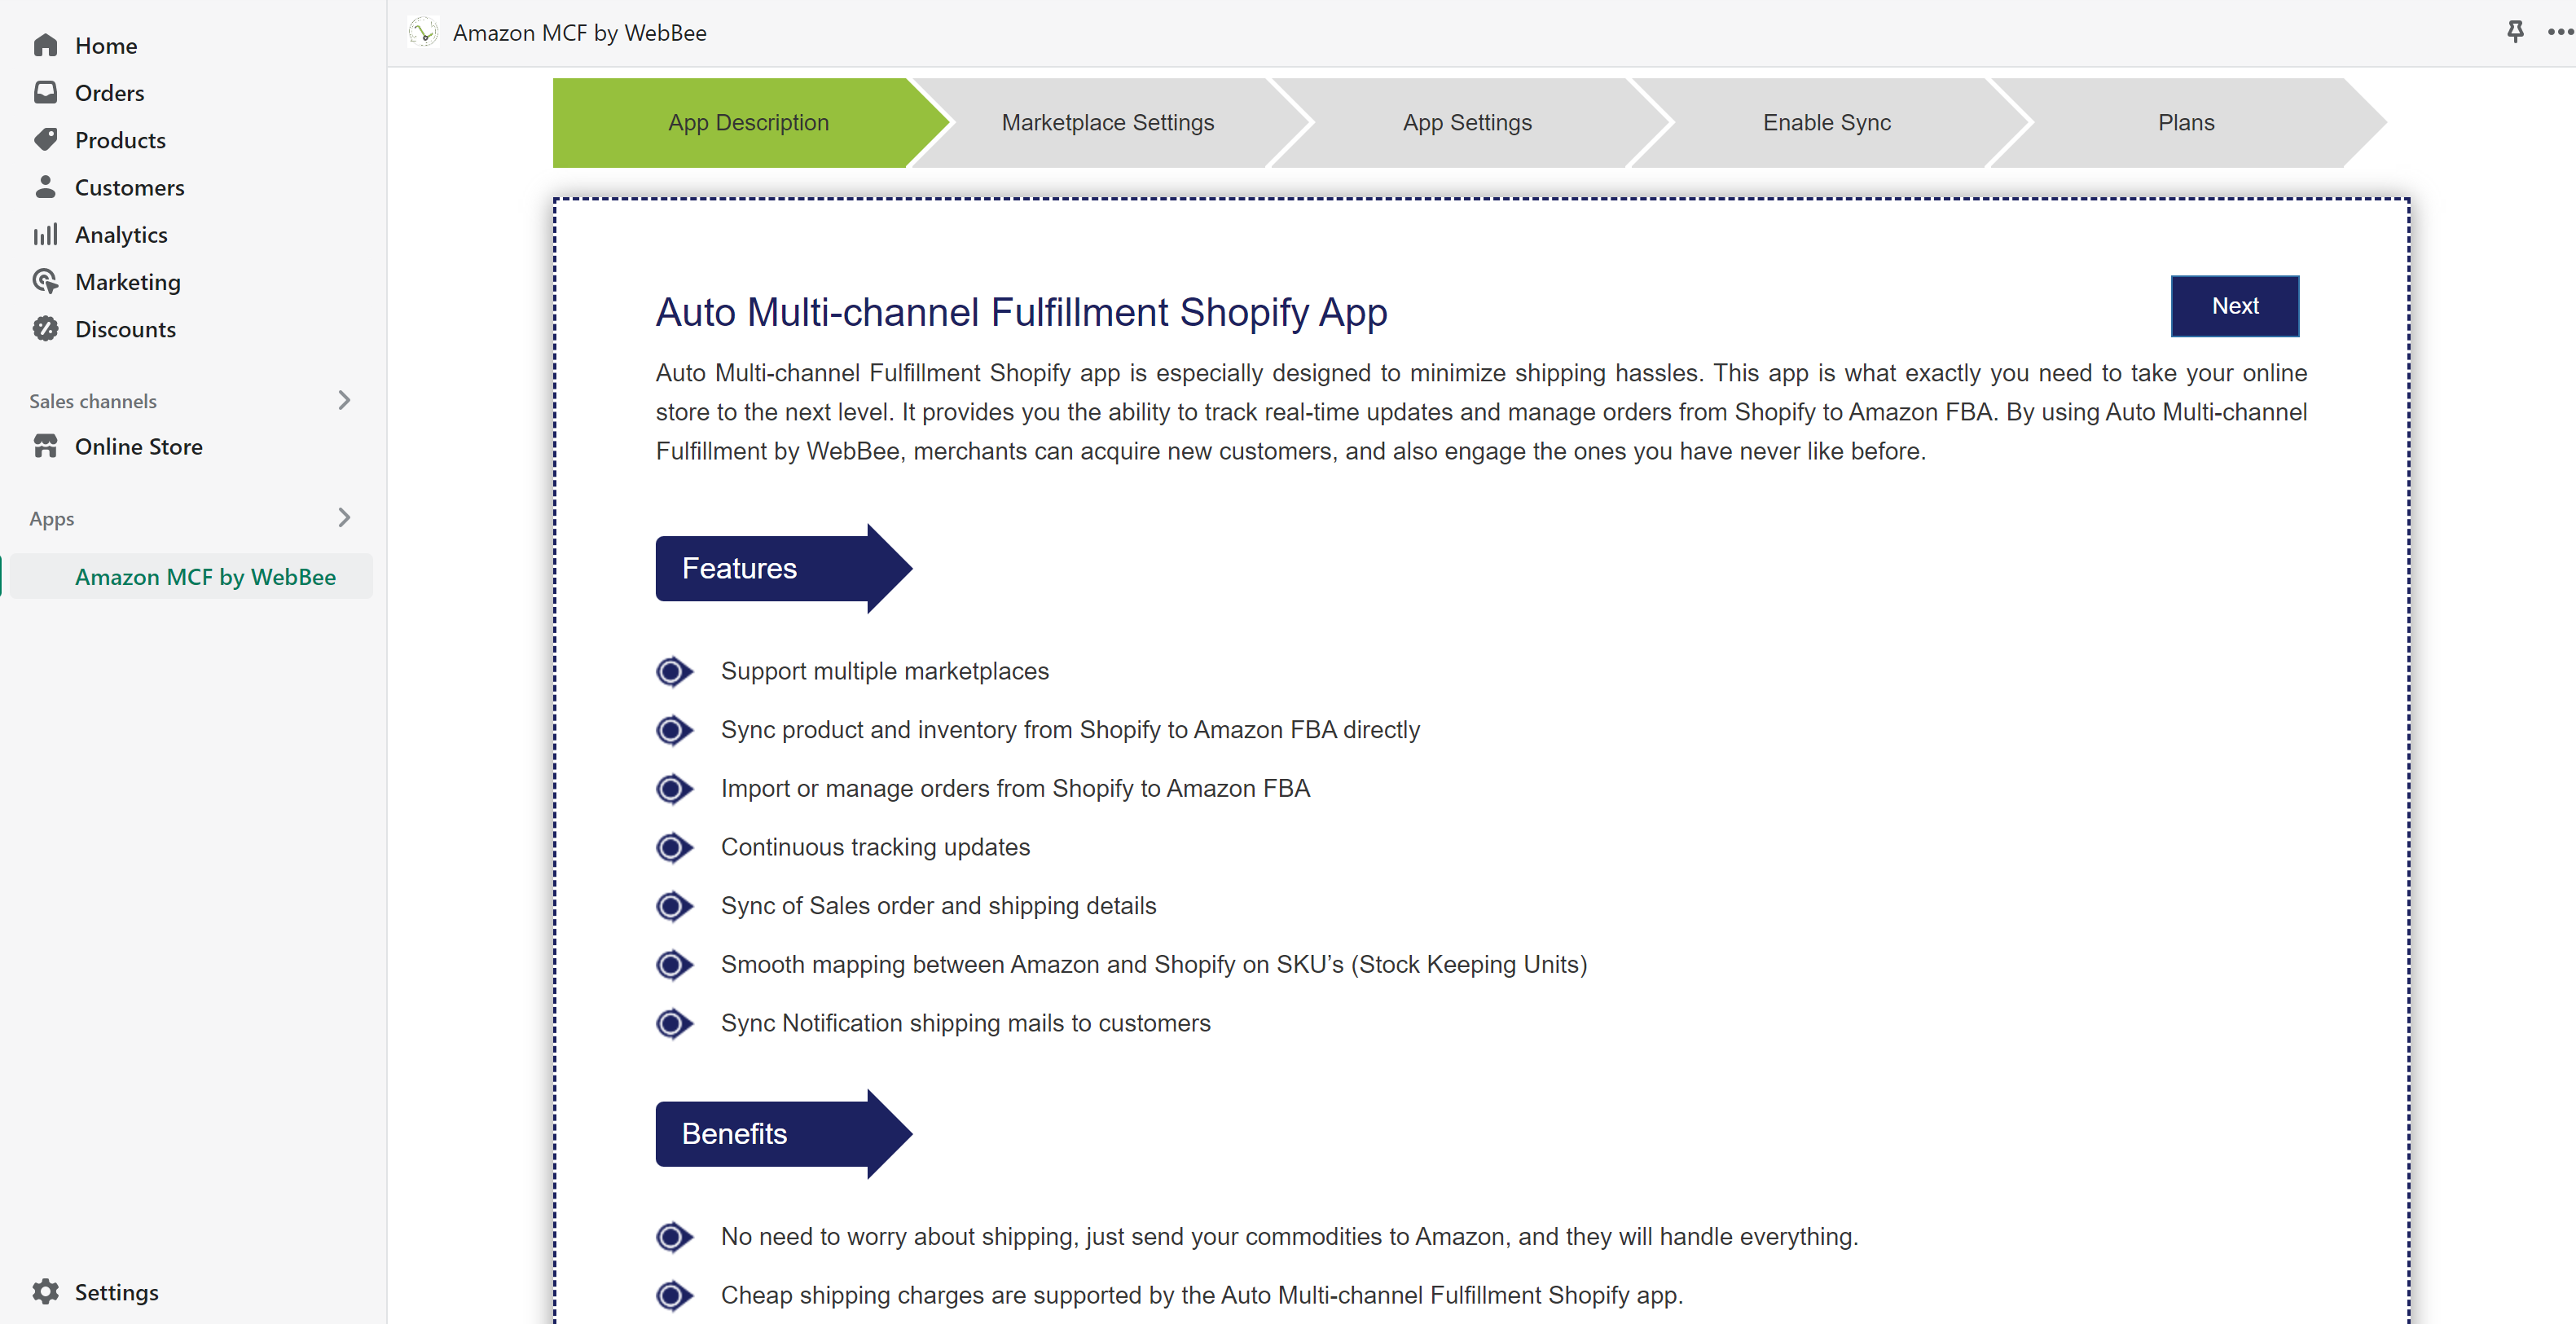
Task: Expand the Sales channels chevron
Action: (344, 401)
